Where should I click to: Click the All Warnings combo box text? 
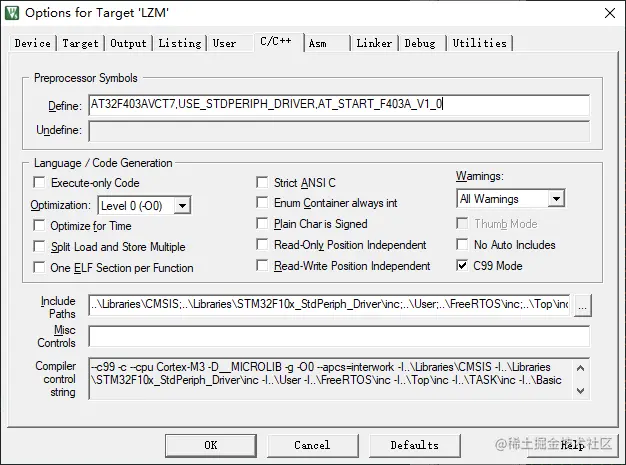489,199
